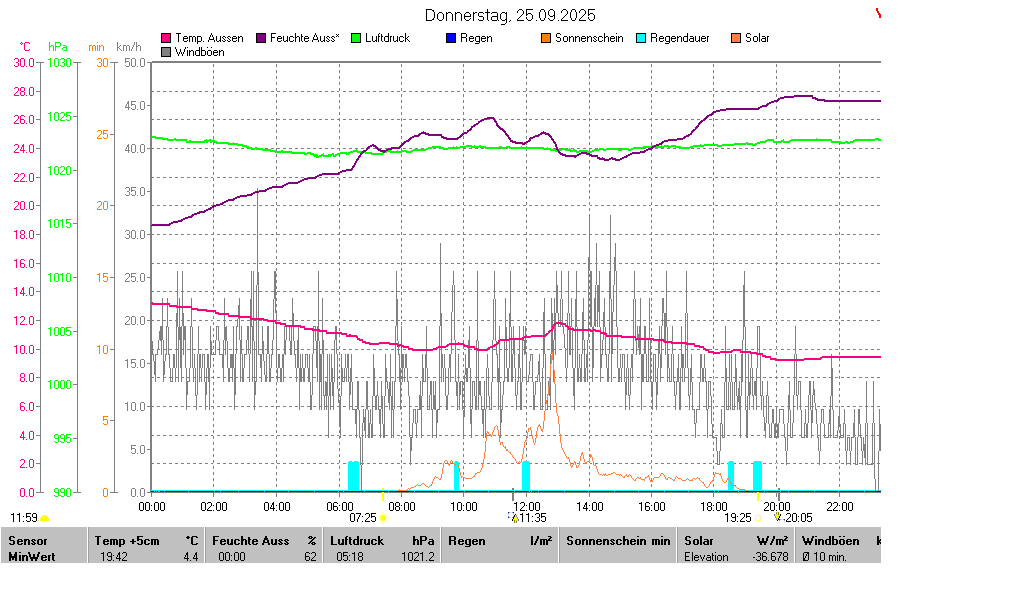1024x608 pixels.
Task: Click the Donnerstag, 25.09.2025 title
Action: (x=510, y=15)
